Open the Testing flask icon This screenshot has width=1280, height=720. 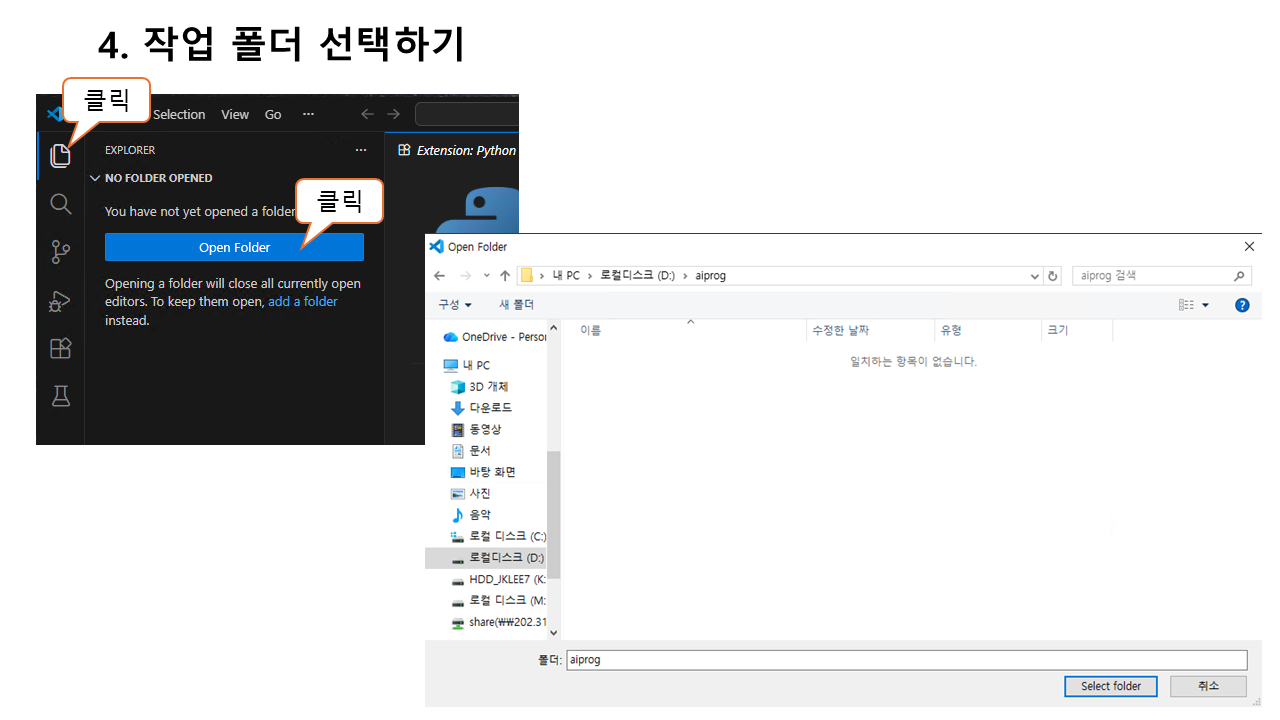tap(61, 396)
